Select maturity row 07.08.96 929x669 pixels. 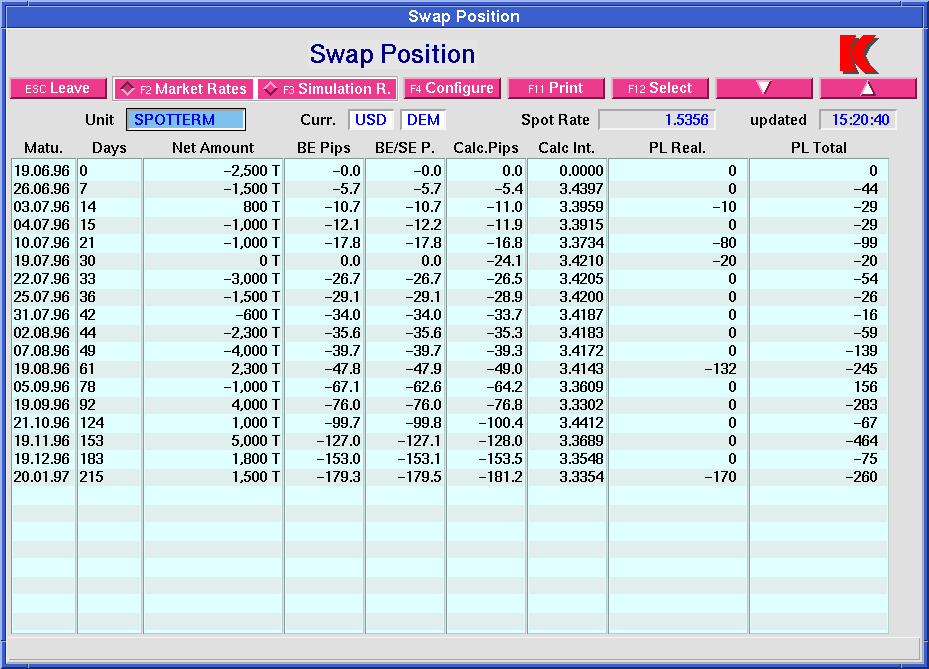tap(450, 351)
